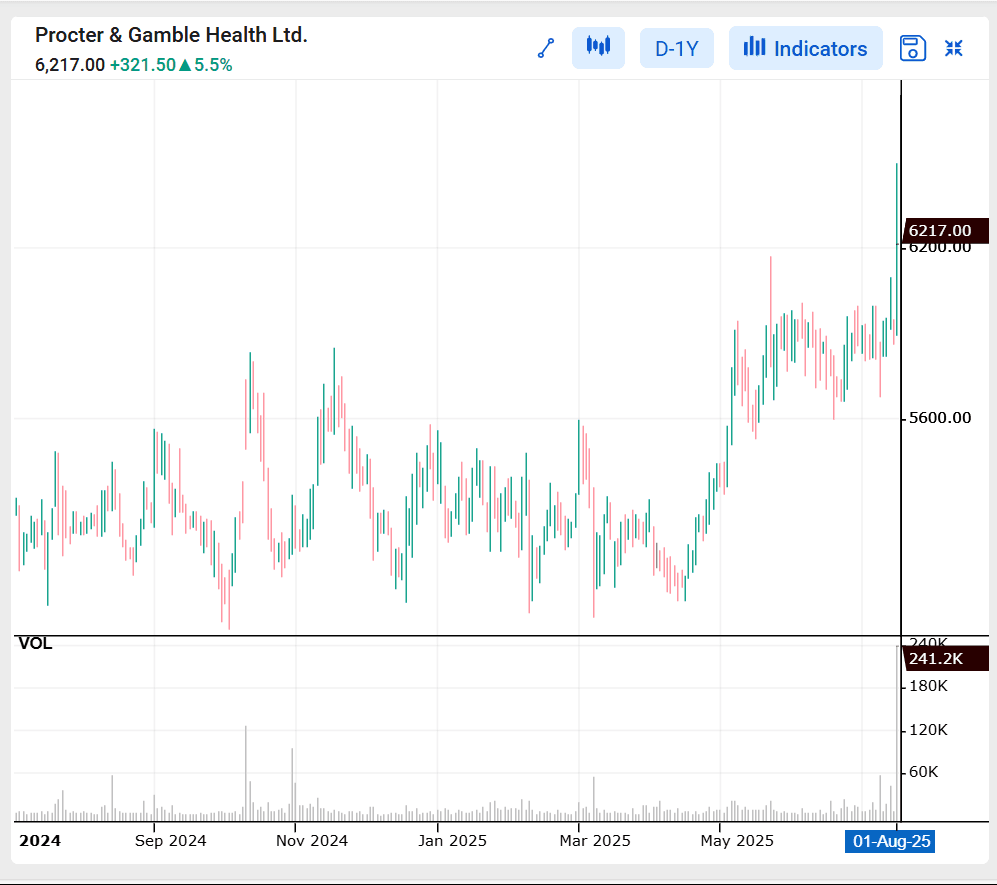Click the Procter & Gamble Health Ltd. title
This screenshot has width=997, height=885.
[171, 35]
